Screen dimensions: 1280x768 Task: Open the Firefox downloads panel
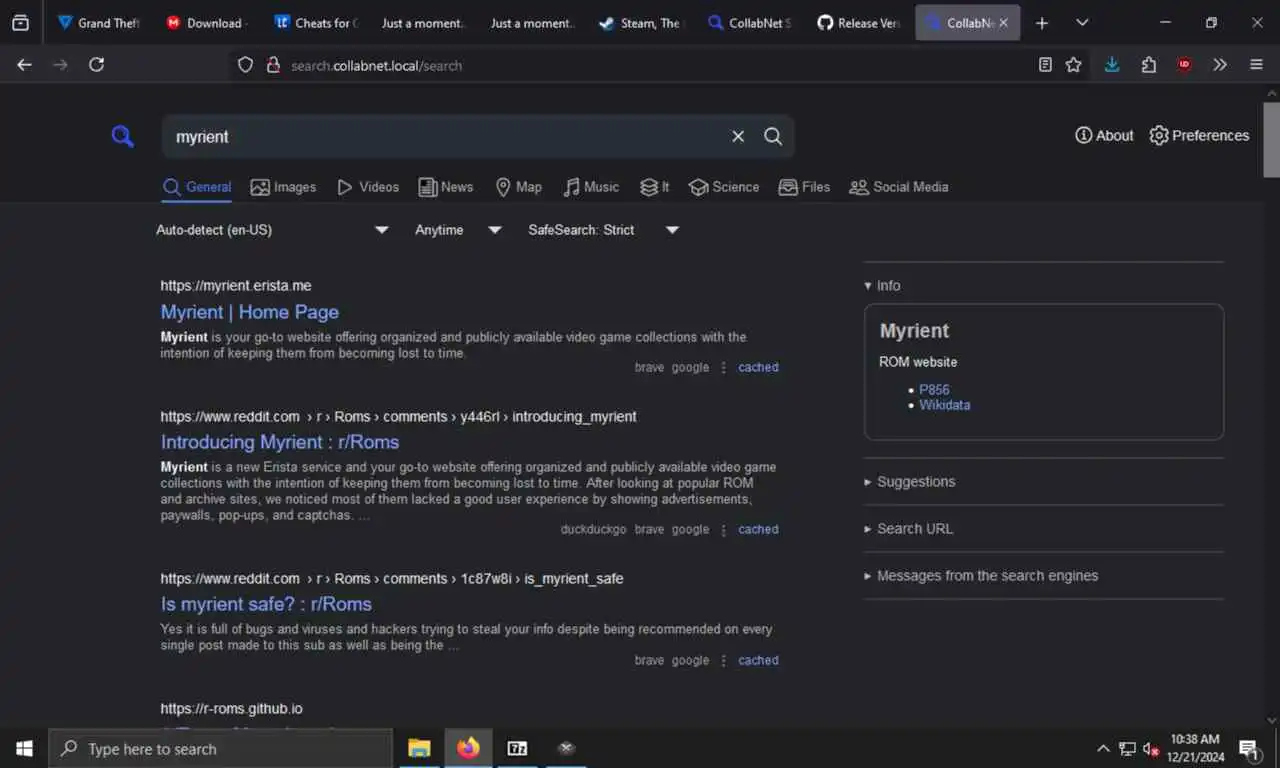1112,65
